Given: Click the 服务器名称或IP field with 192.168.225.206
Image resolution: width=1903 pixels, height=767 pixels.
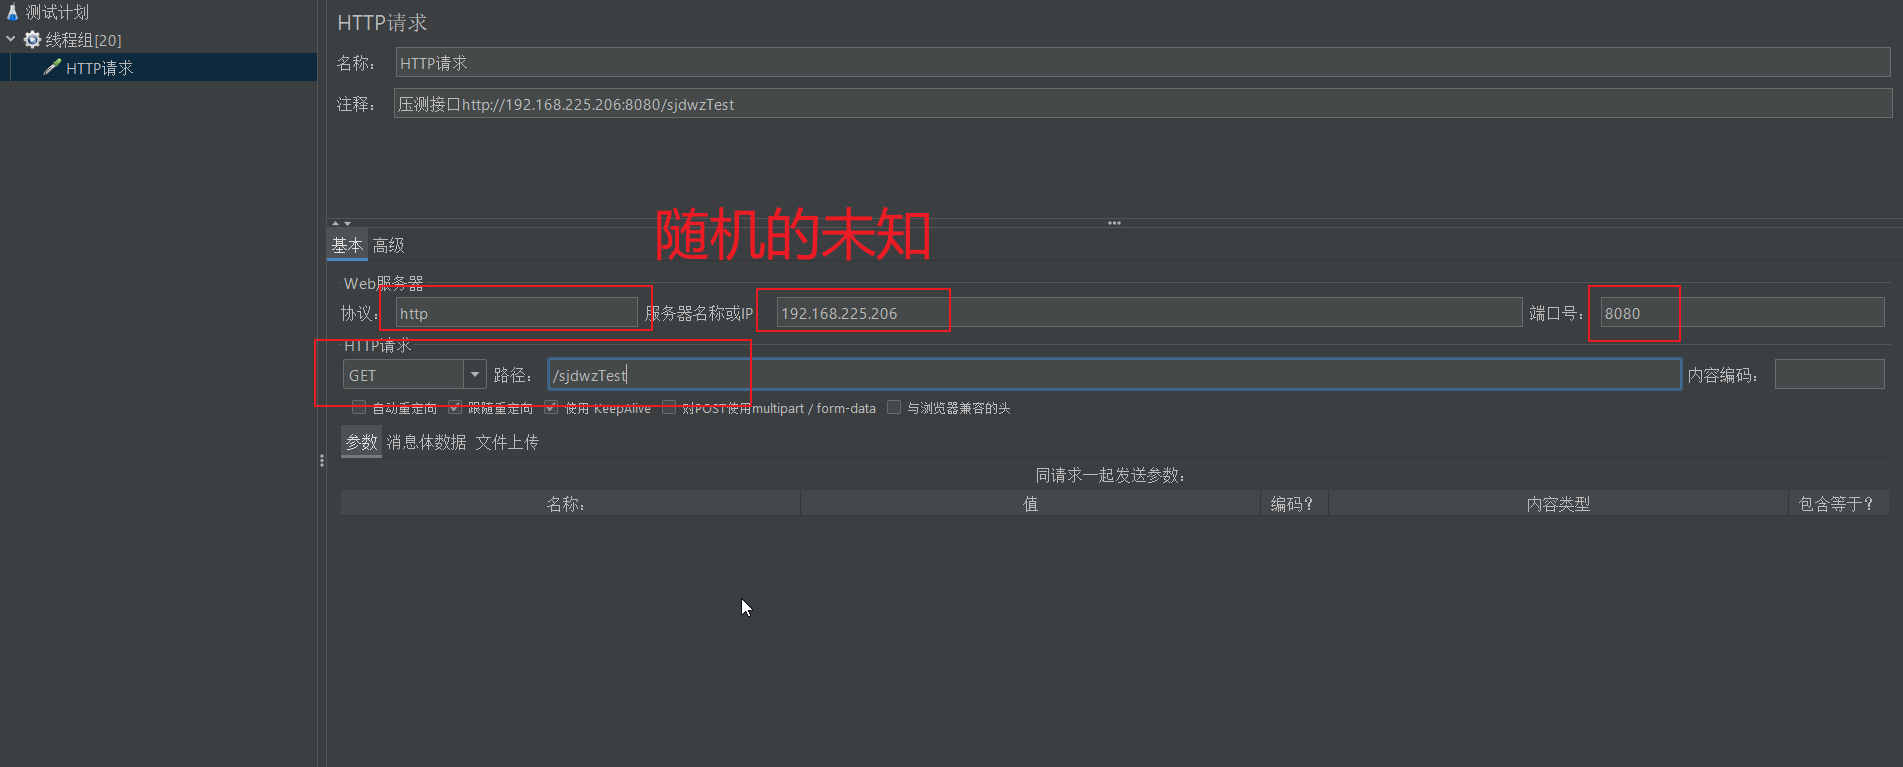Looking at the screenshot, I should (x=1149, y=313).
